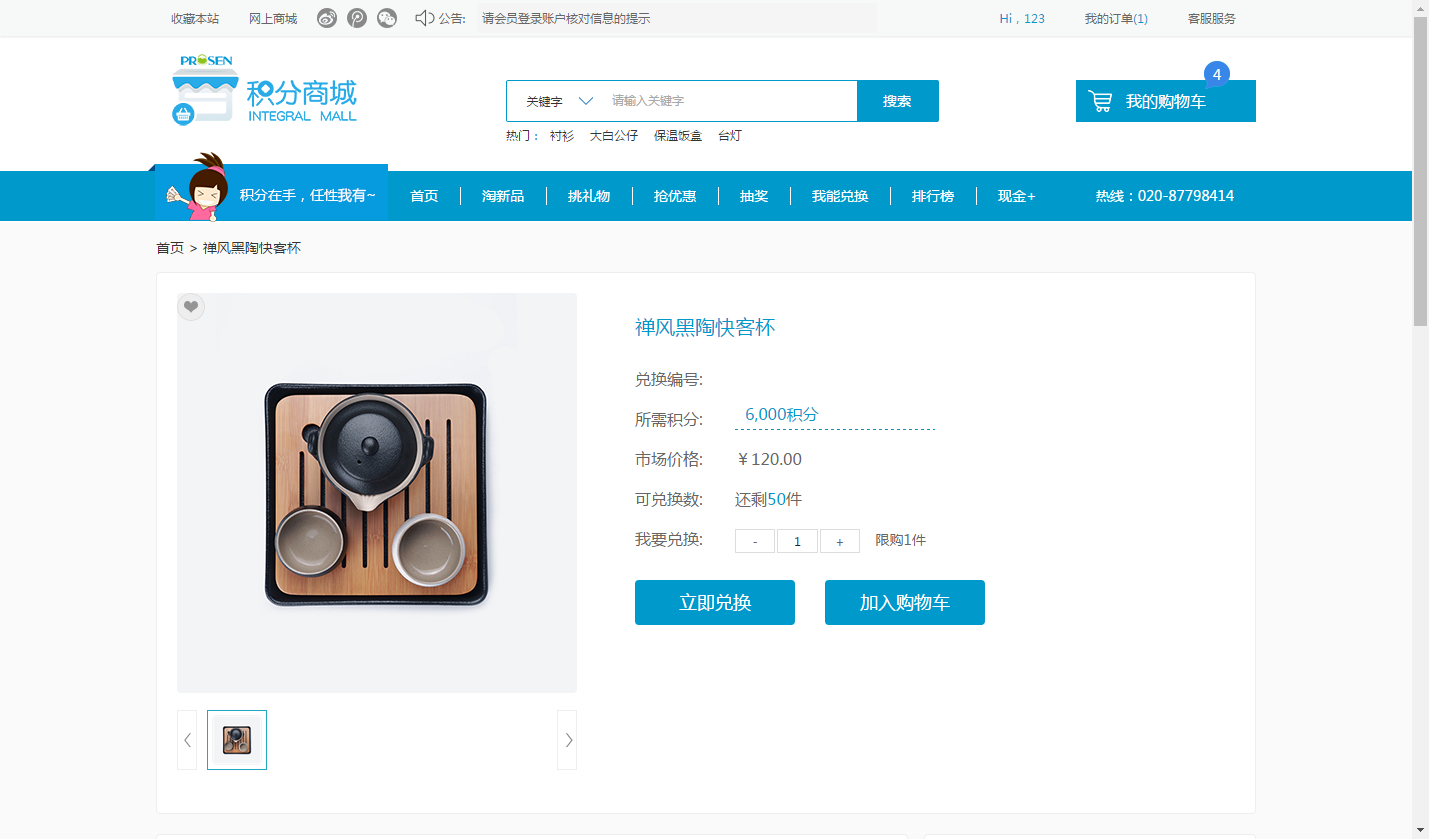This screenshot has width=1429, height=839.
Task: Select the tea set product thumbnail
Action: [x=237, y=740]
